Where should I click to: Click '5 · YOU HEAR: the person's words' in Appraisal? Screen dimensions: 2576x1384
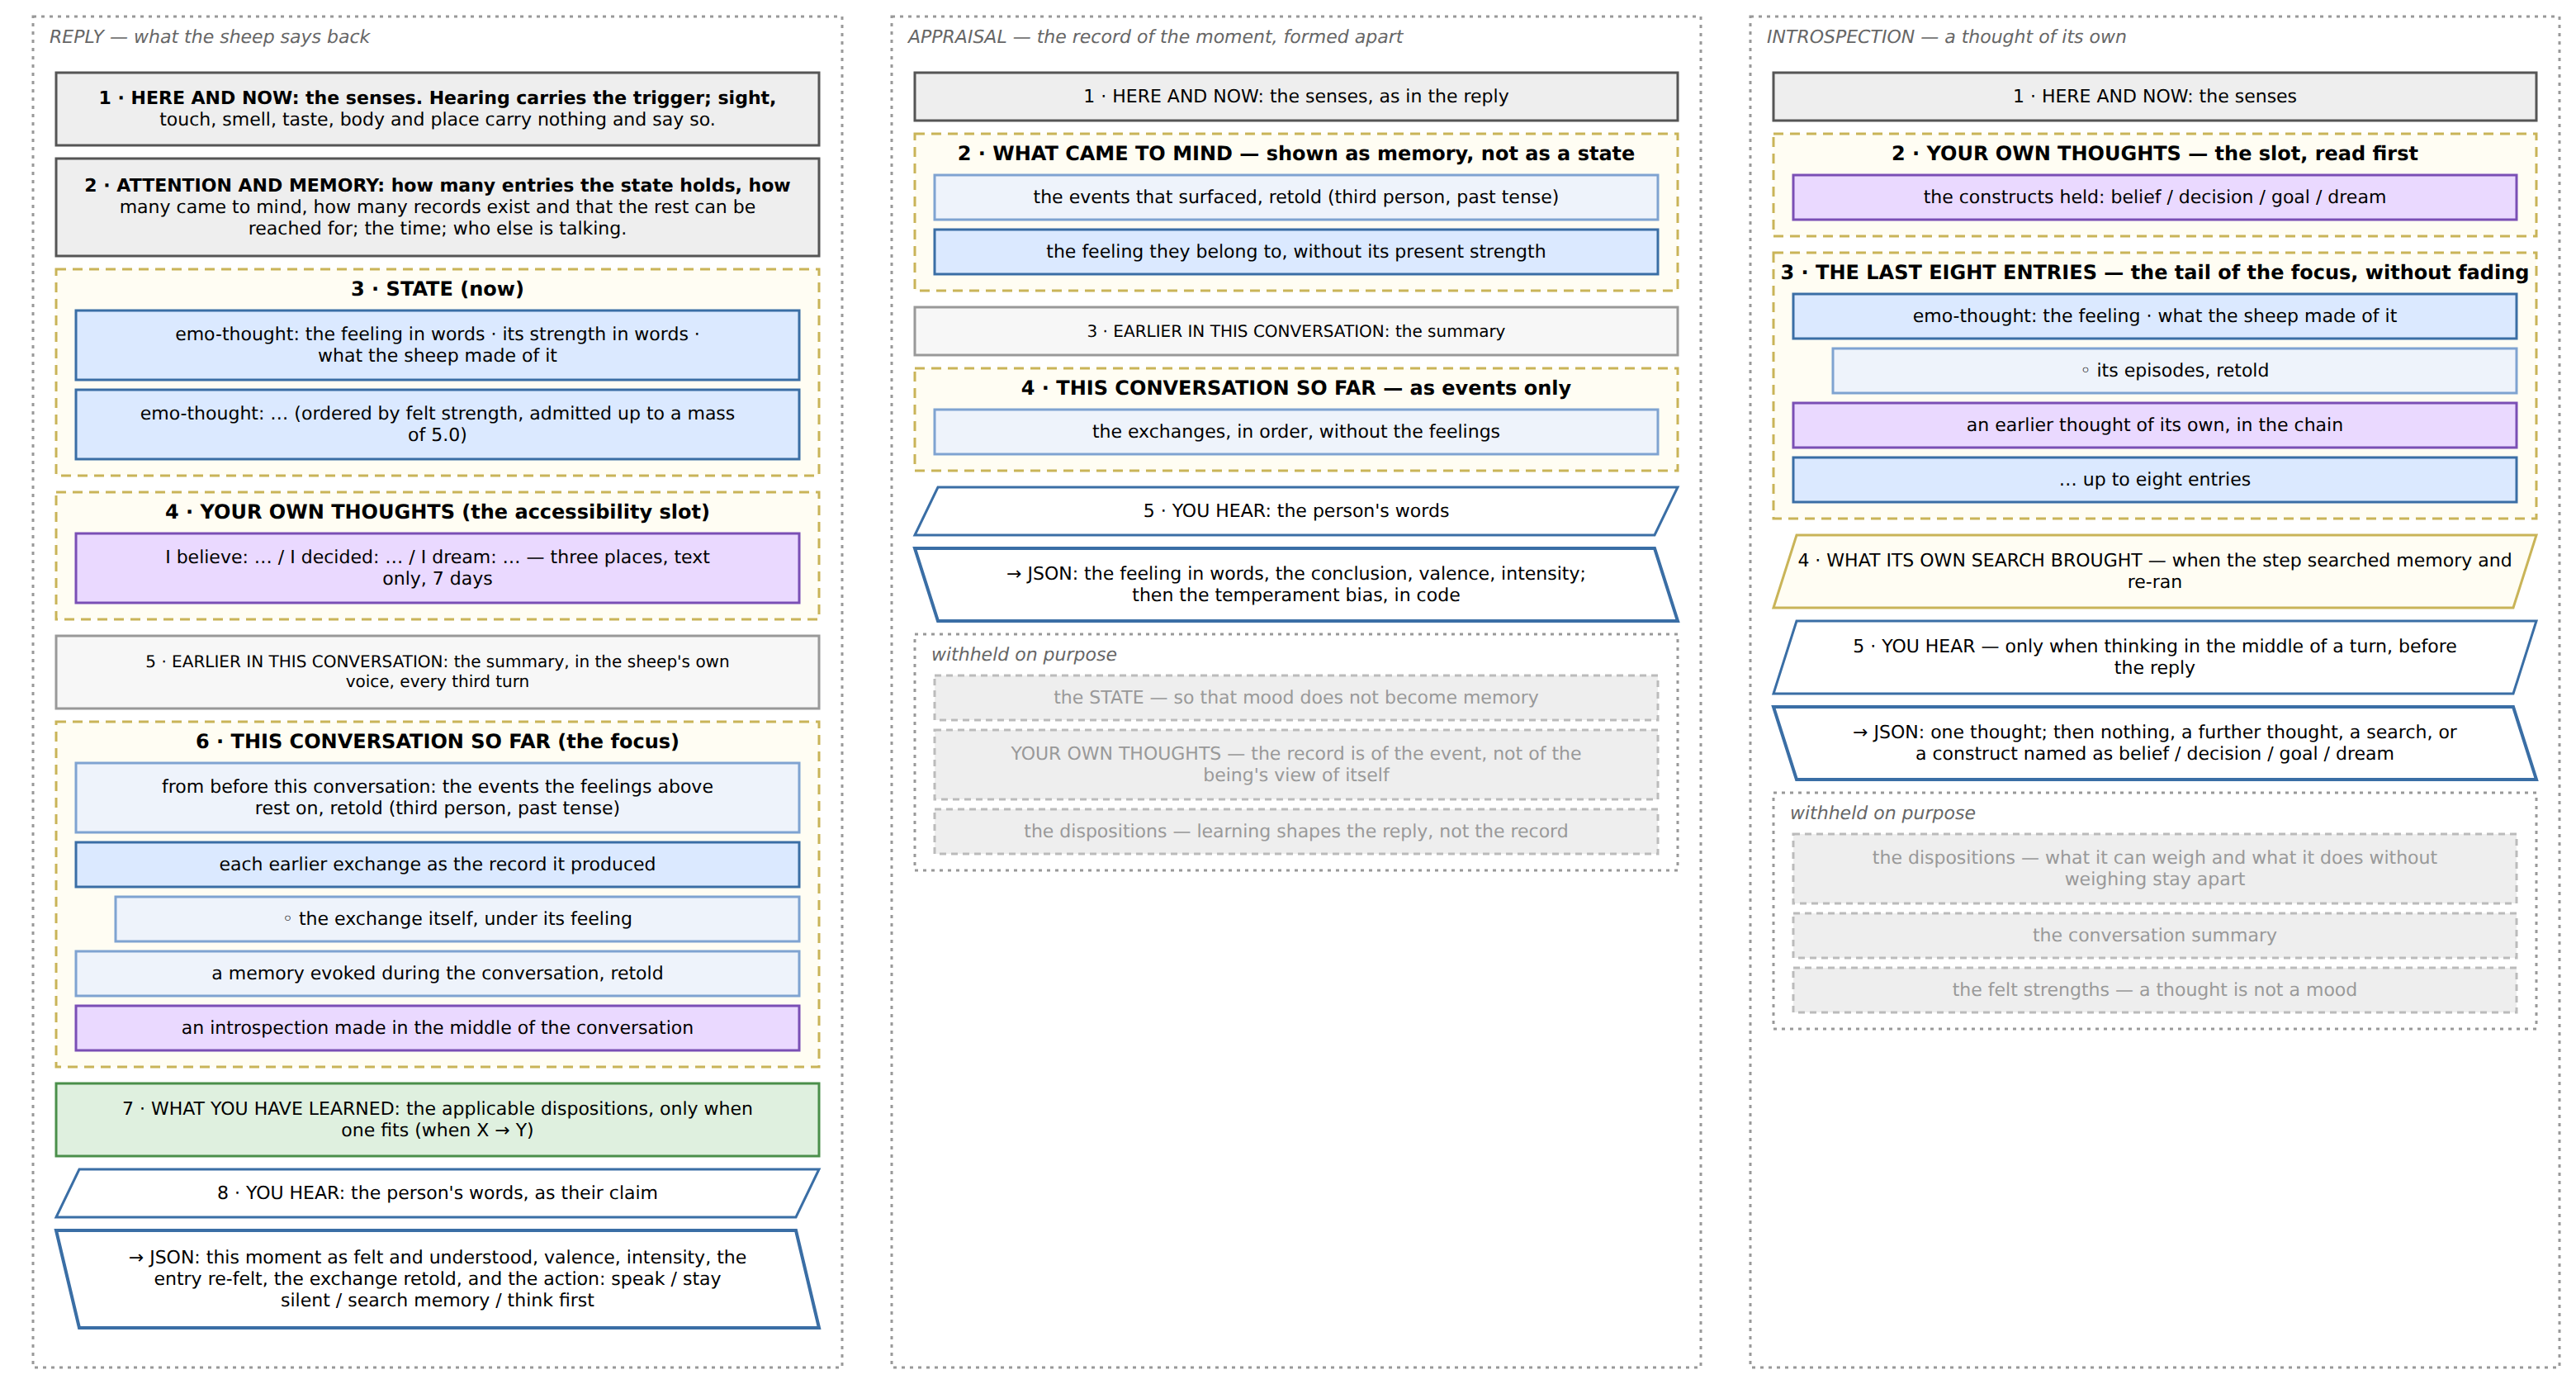[x=1295, y=511]
